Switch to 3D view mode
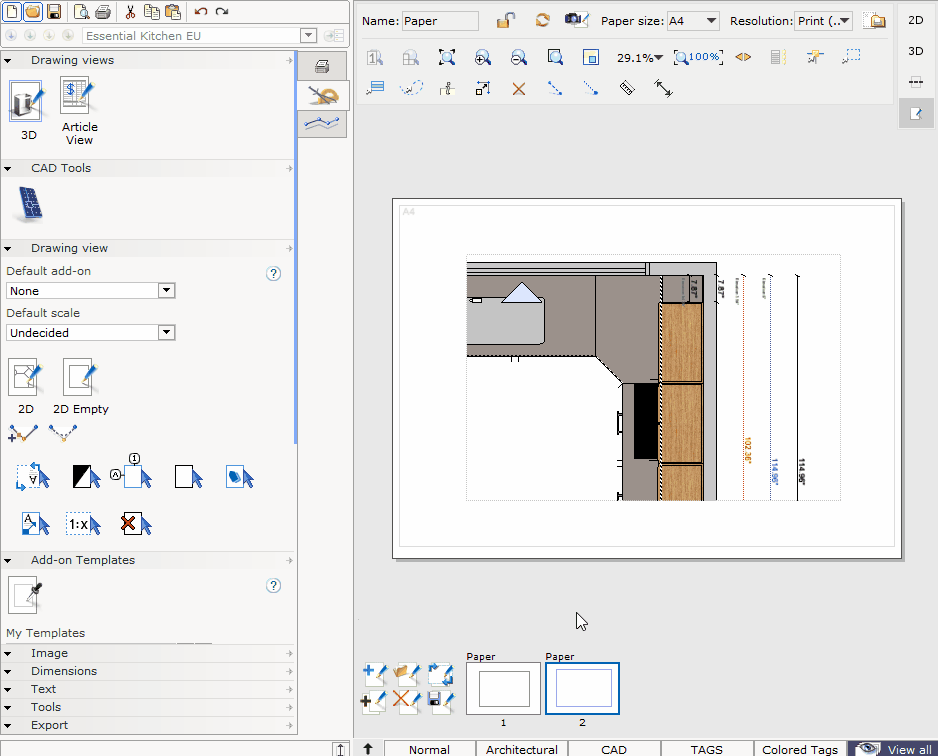Screen dimensions: 938x756 pos(915,51)
